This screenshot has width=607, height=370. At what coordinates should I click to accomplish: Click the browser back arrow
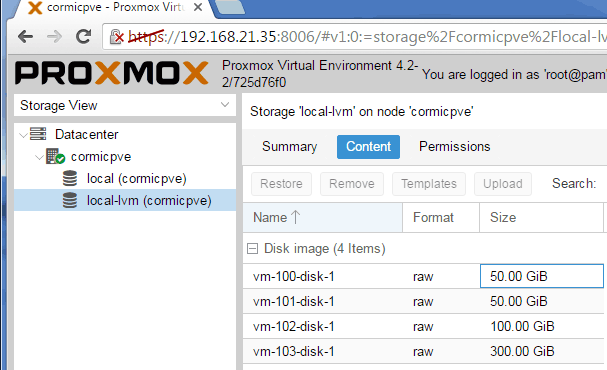click(26, 37)
